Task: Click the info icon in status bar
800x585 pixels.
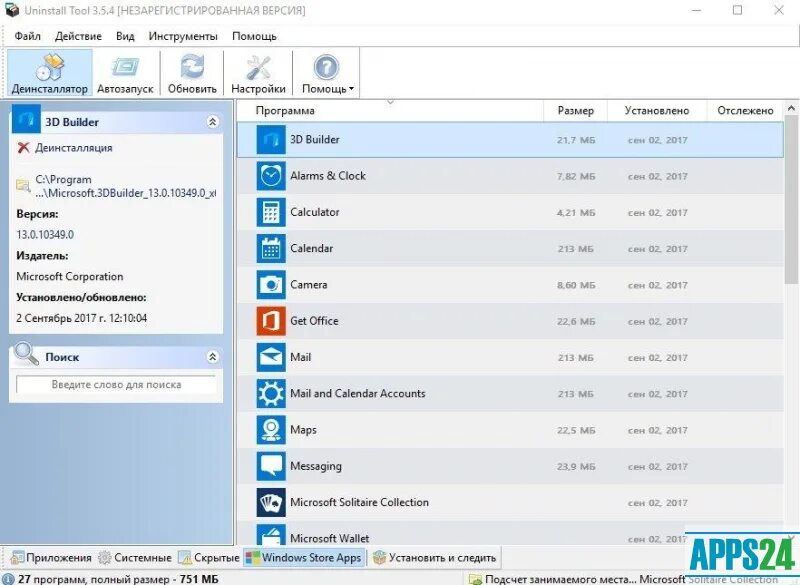Action: click(8, 579)
